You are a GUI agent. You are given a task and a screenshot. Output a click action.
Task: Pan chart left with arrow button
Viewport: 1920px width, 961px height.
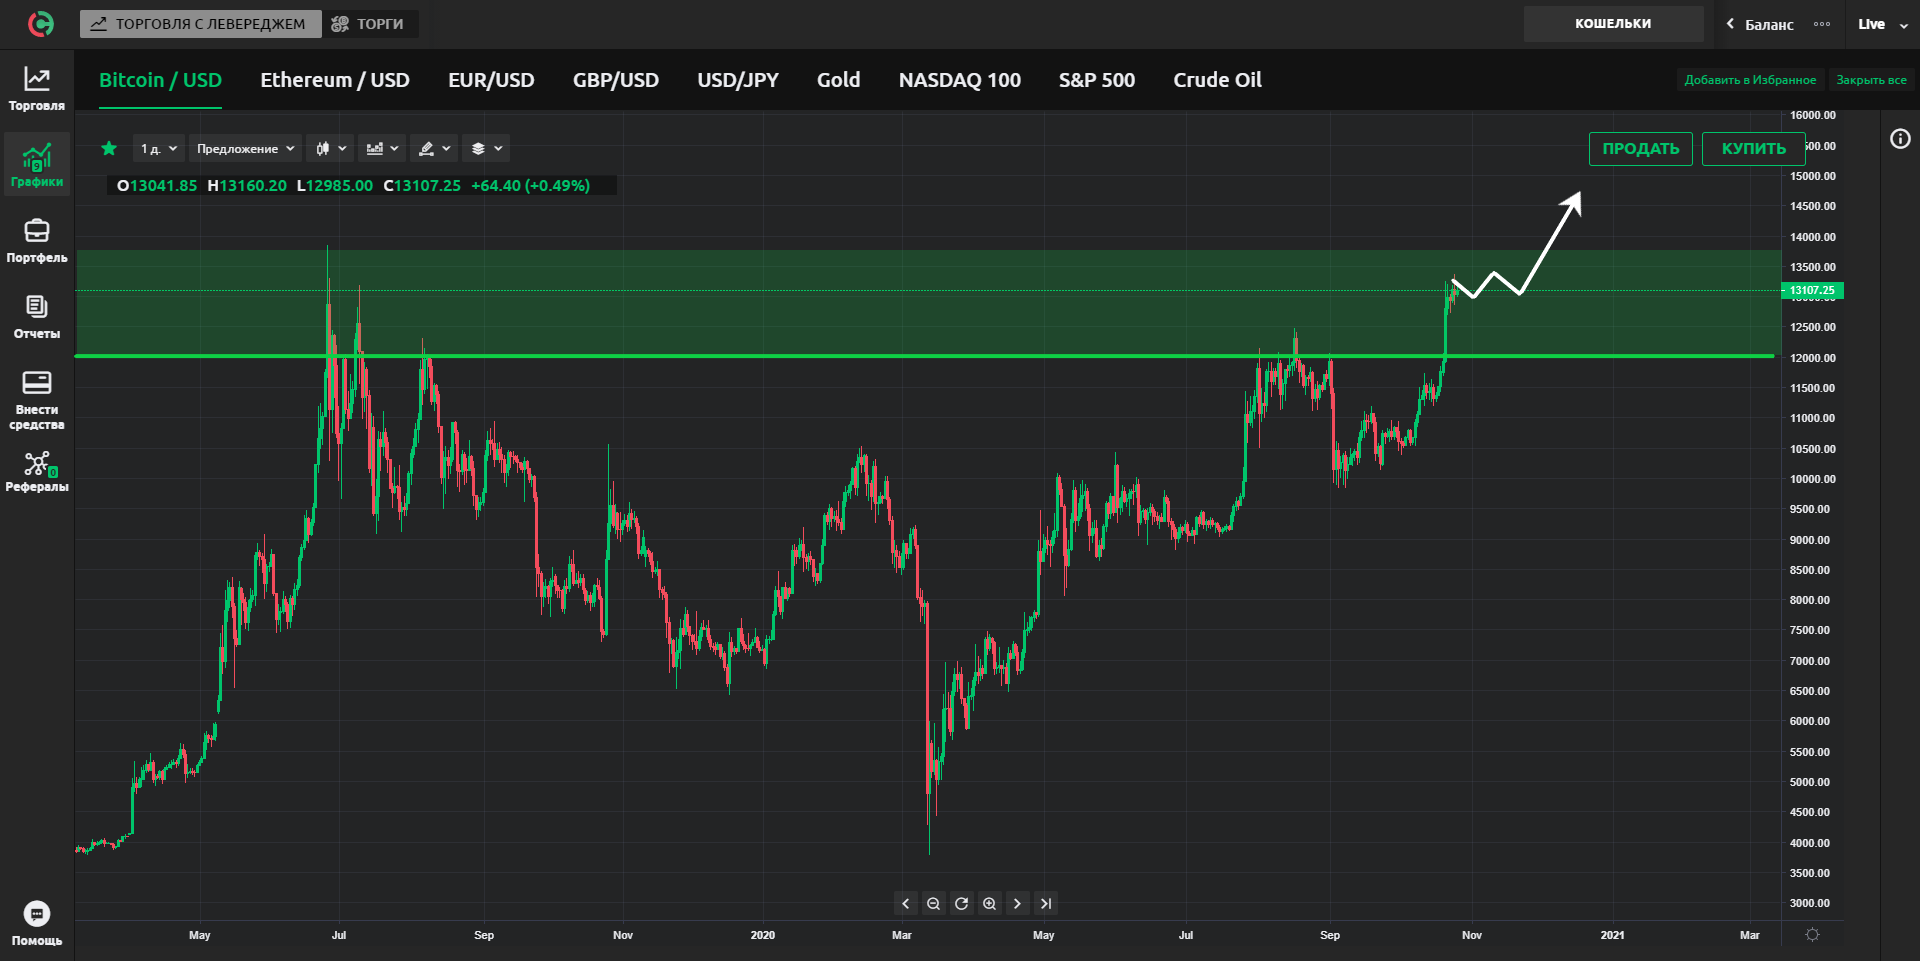(906, 904)
